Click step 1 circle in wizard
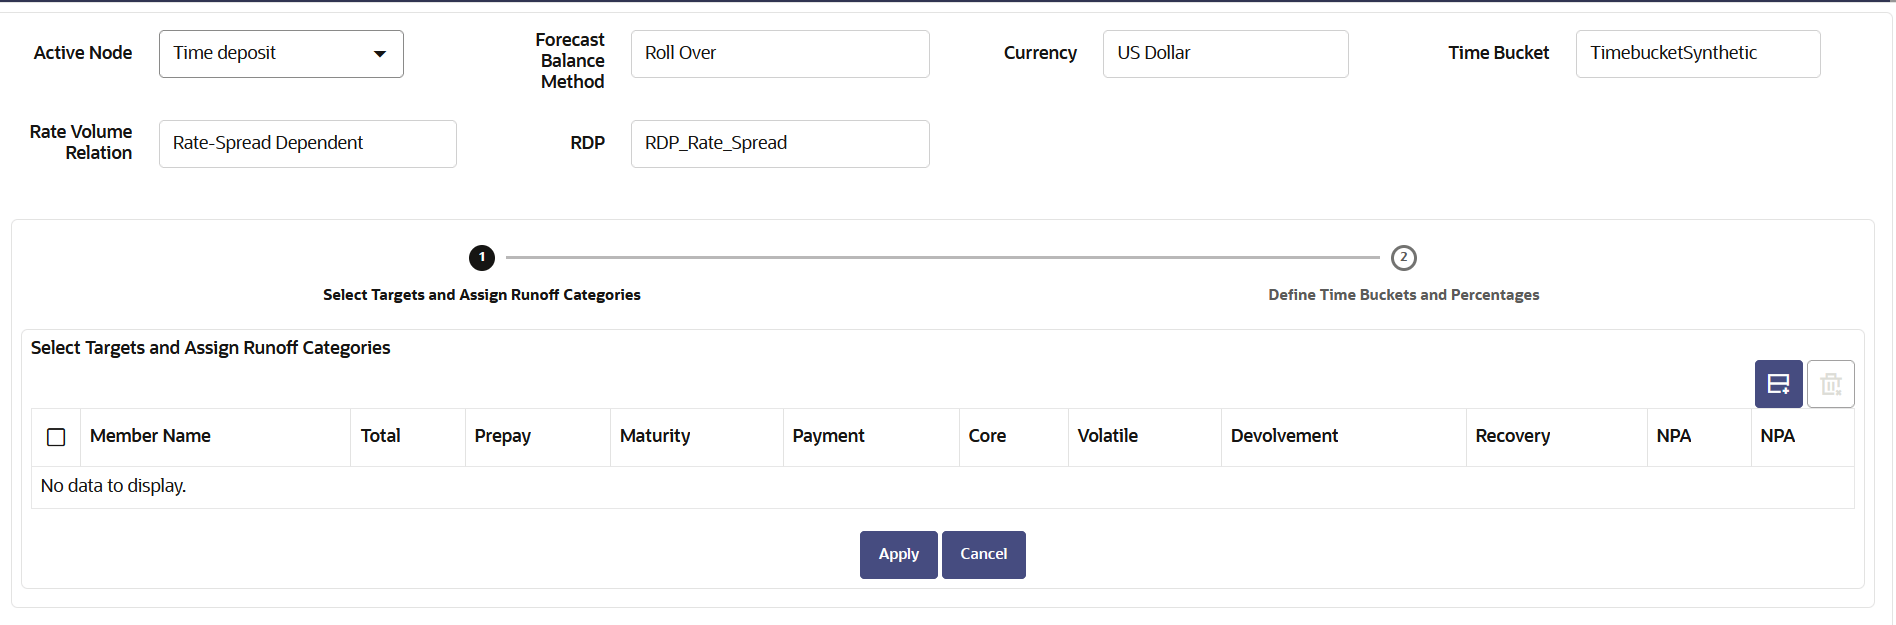Screen dimensions: 1896x625 pos(482,258)
